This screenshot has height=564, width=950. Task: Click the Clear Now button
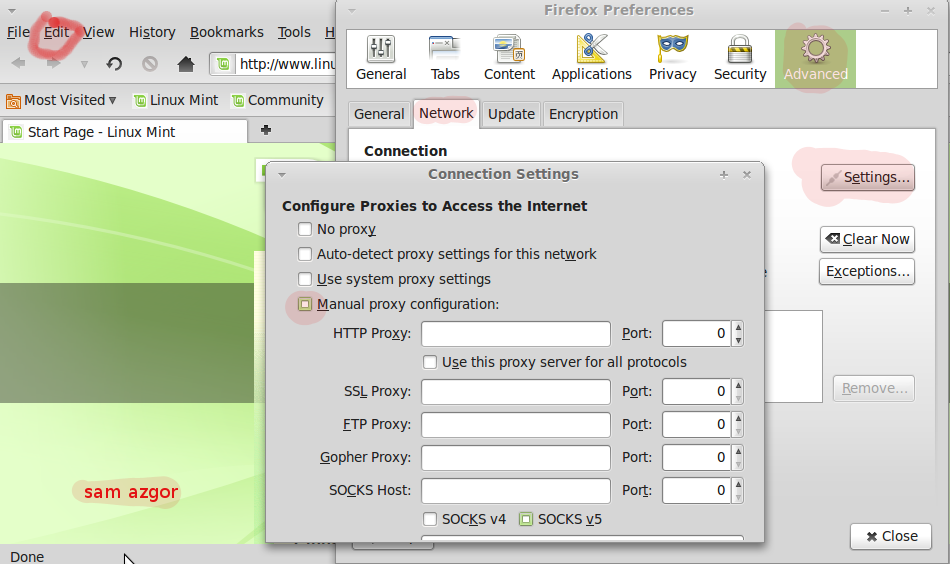coord(867,239)
